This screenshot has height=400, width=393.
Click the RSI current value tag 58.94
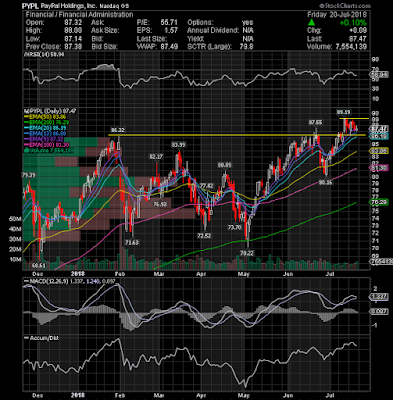tap(379, 75)
